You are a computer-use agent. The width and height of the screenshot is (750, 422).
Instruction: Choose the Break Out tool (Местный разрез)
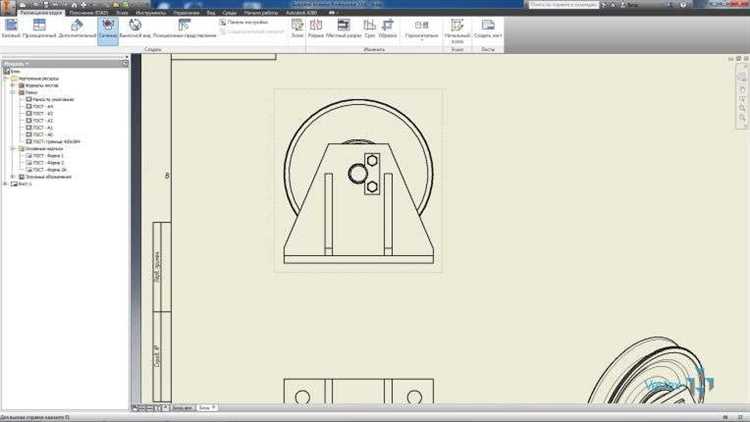(x=343, y=29)
